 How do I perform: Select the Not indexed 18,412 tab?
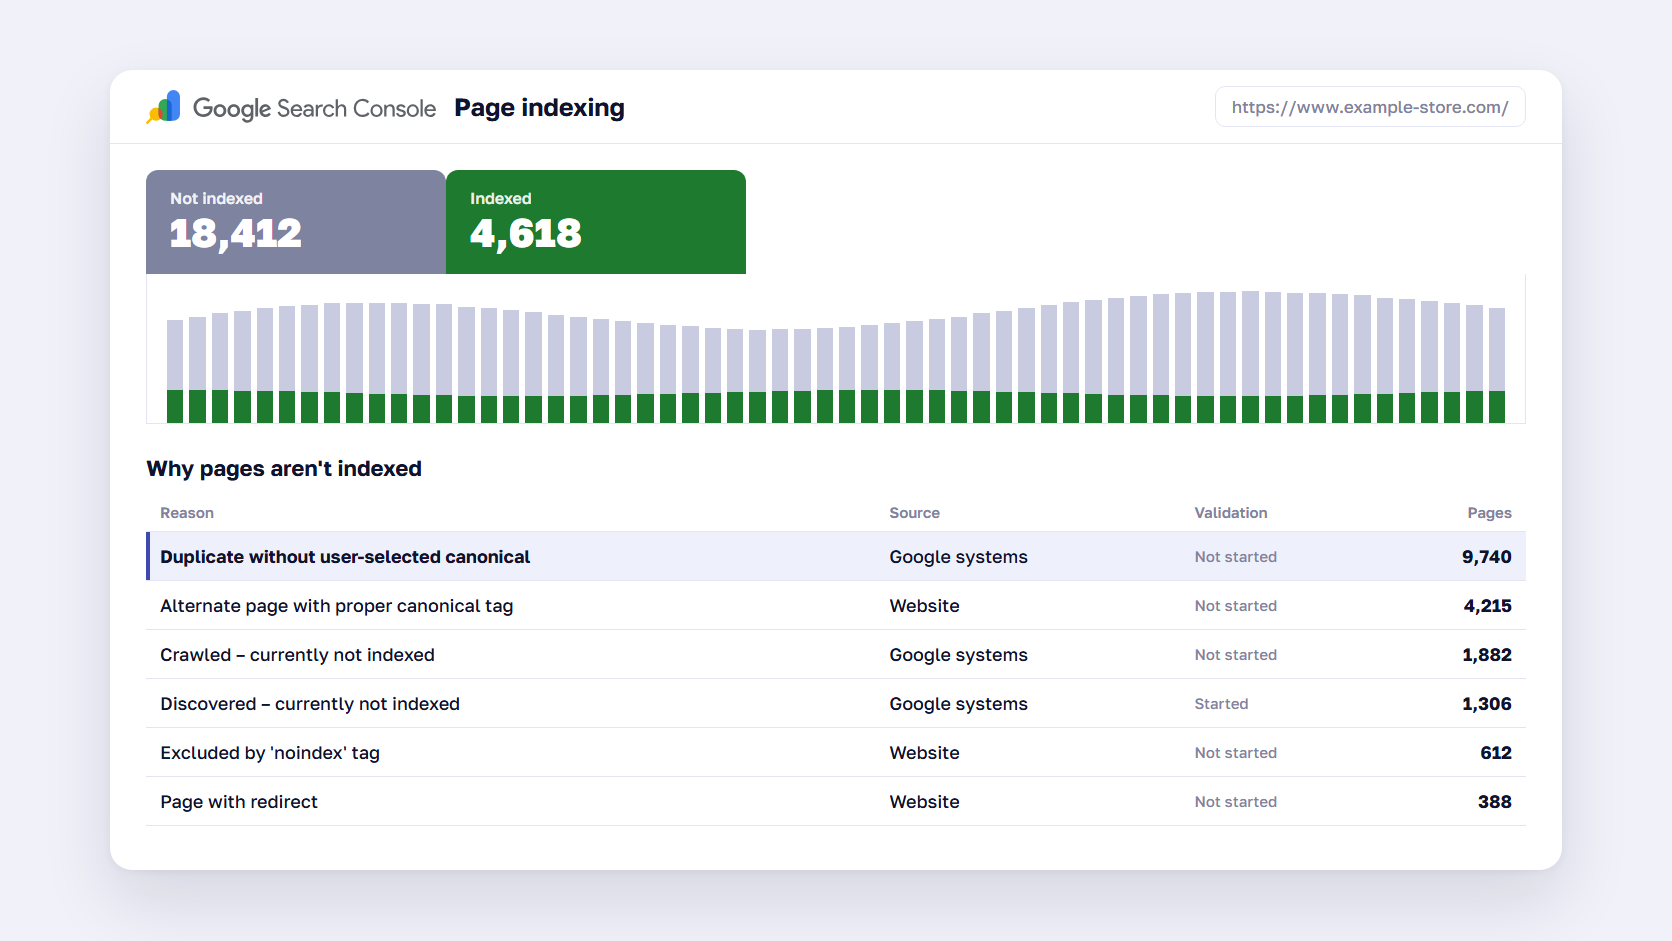tap(296, 222)
